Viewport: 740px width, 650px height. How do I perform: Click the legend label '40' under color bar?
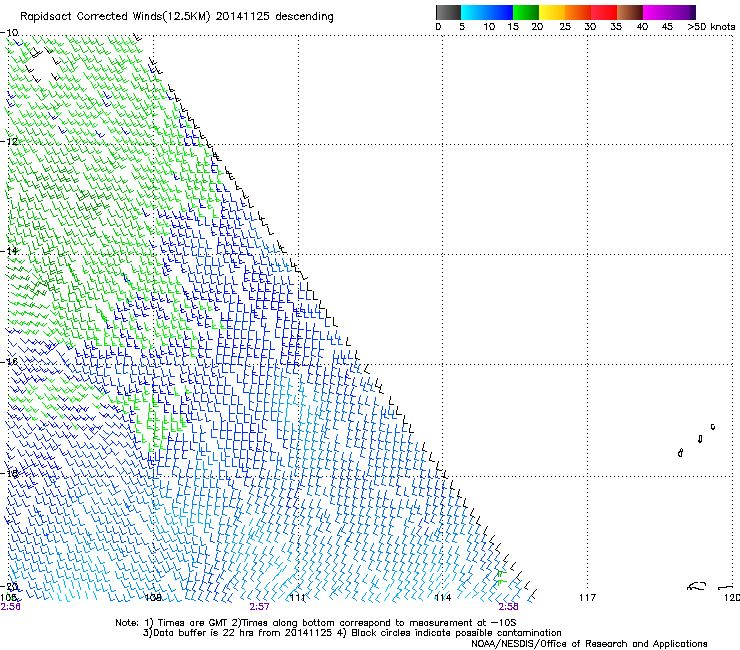tap(642, 27)
